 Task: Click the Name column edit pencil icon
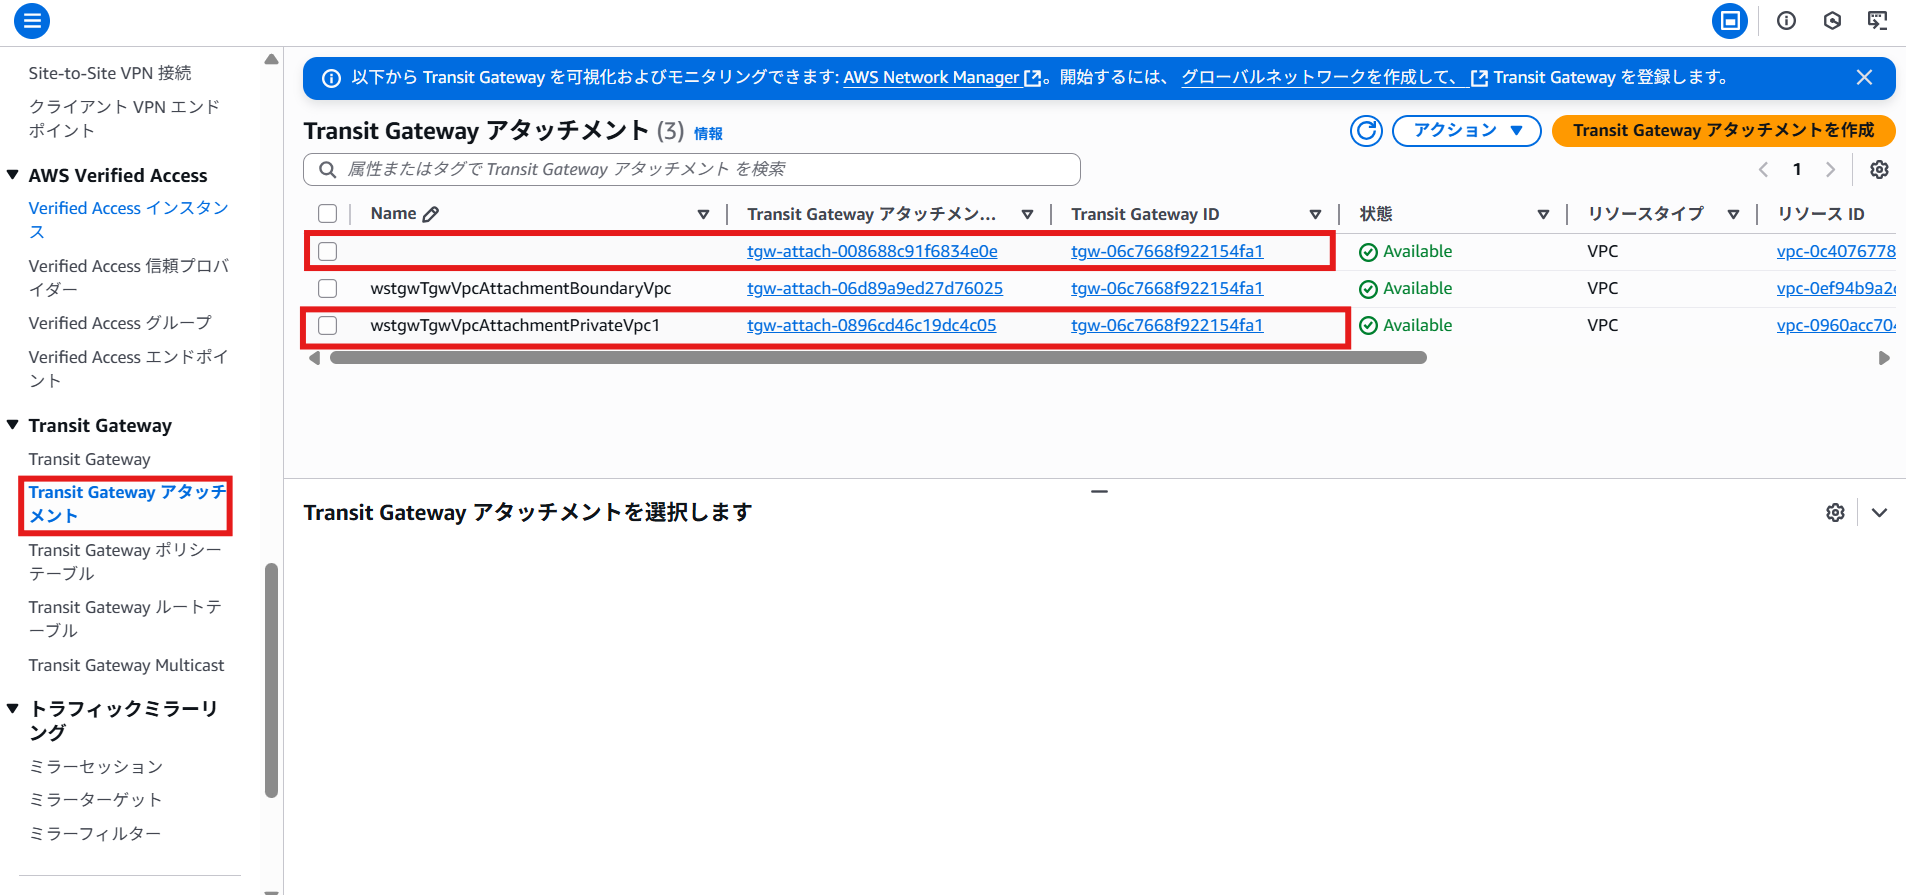pyautogui.click(x=431, y=214)
